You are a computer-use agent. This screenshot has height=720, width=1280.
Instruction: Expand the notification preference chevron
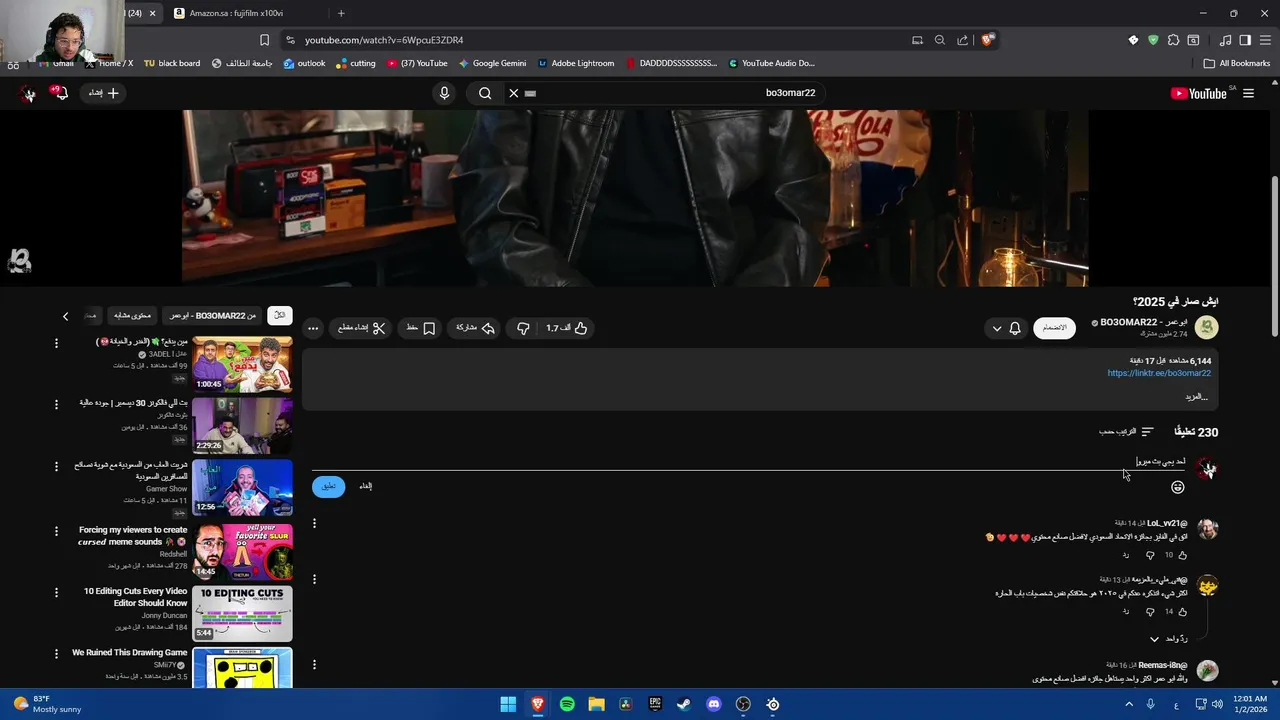point(996,328)
